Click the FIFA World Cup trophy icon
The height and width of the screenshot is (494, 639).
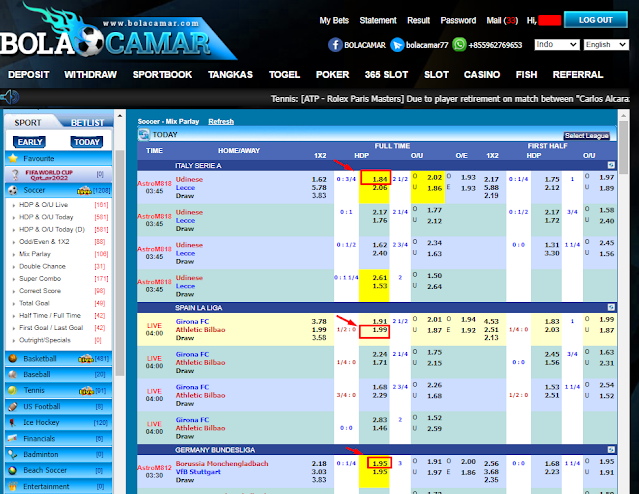(15, 175)
